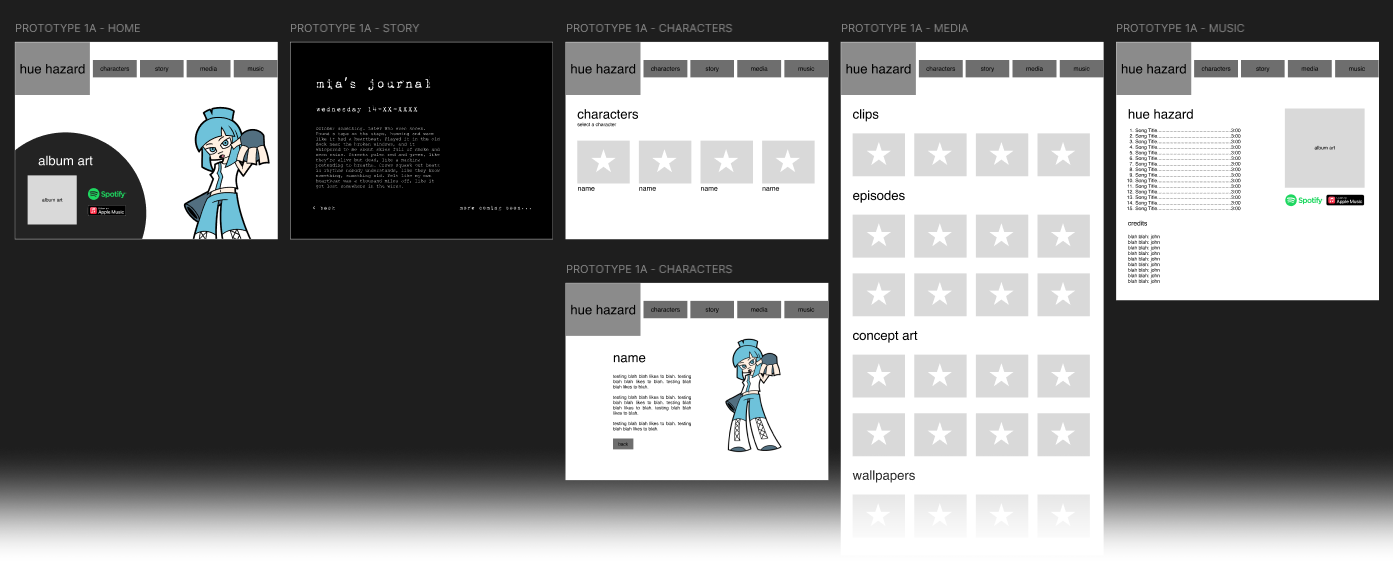Switch to the media tab on the Home page
1393x576 pixels.
(x=208, y=68)
